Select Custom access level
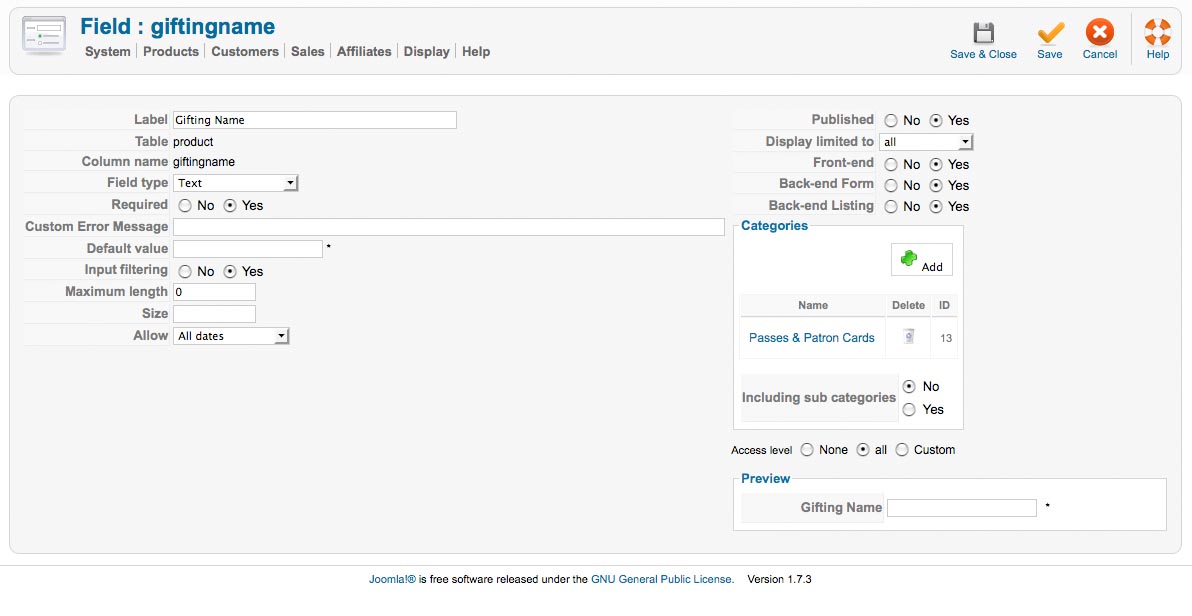1192x616 pixels. 902,450
